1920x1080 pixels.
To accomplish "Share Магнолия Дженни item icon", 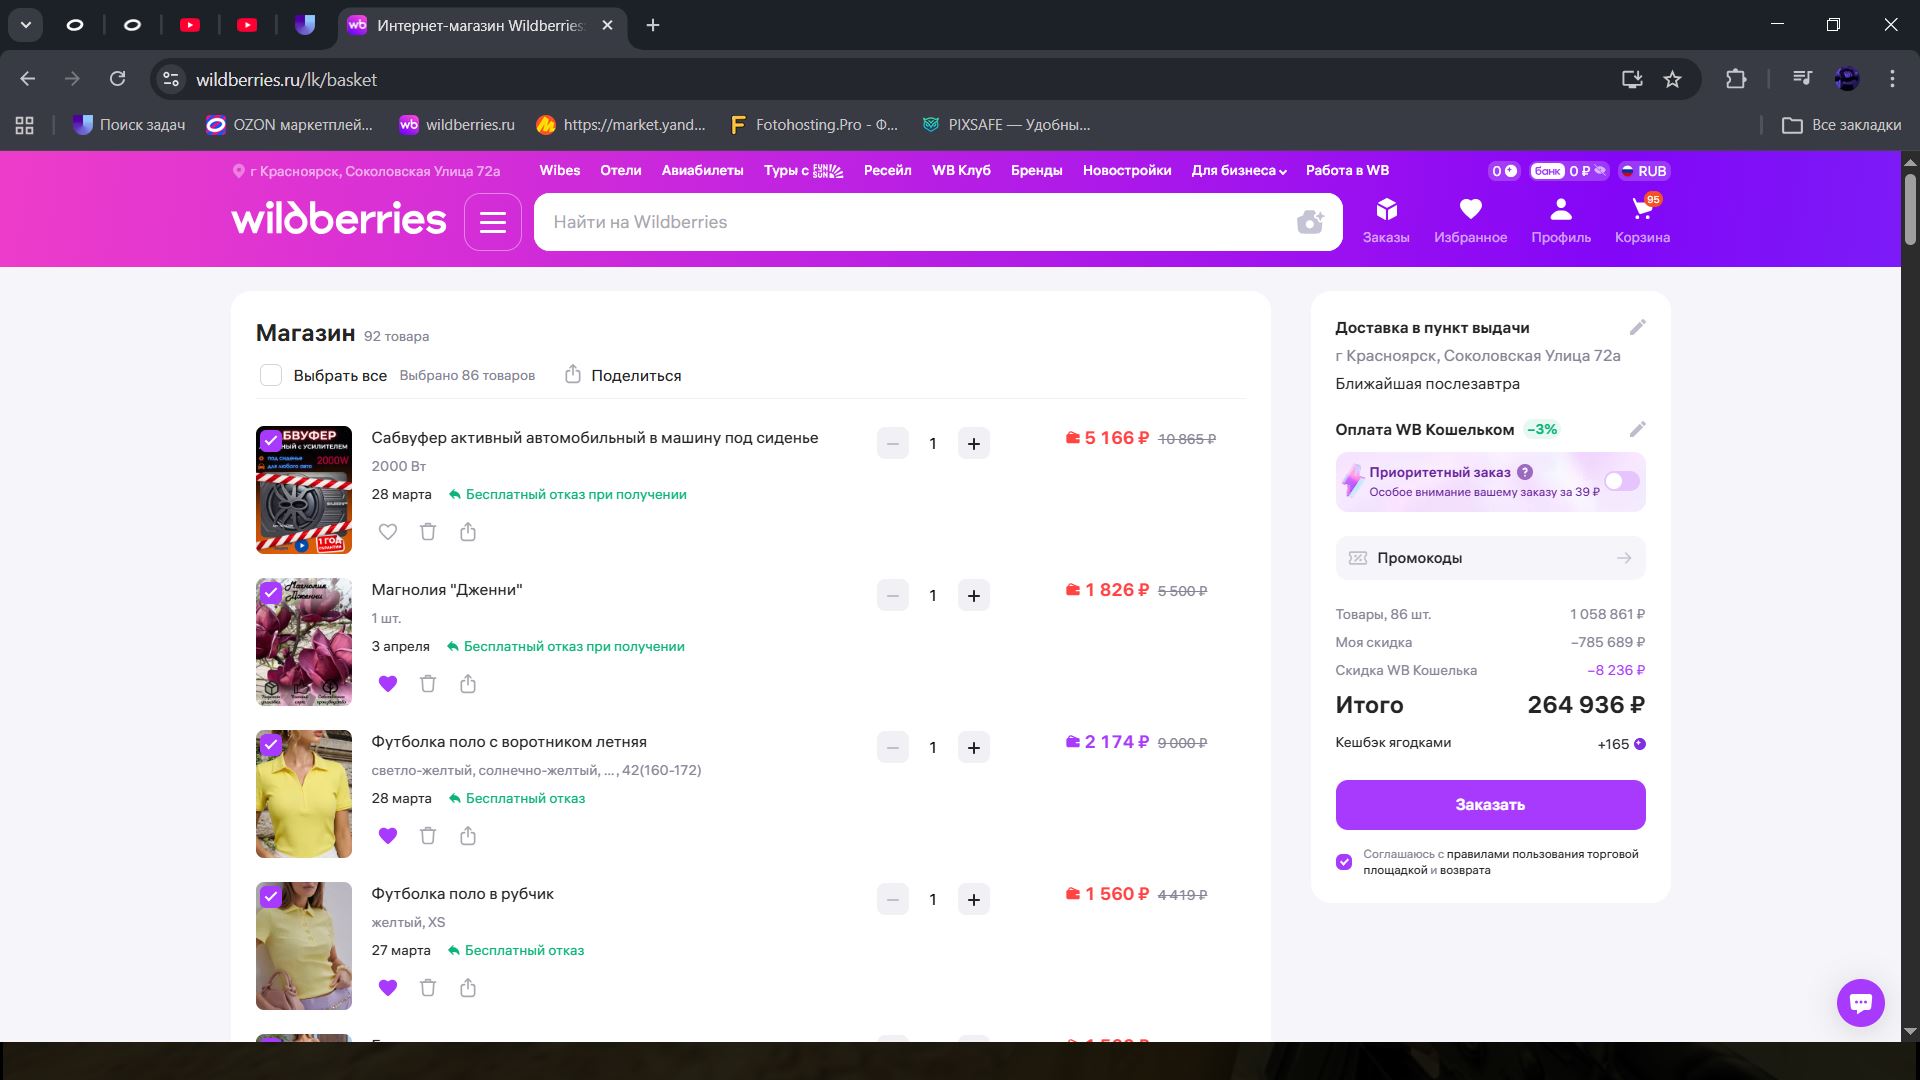I will (468, 684).
